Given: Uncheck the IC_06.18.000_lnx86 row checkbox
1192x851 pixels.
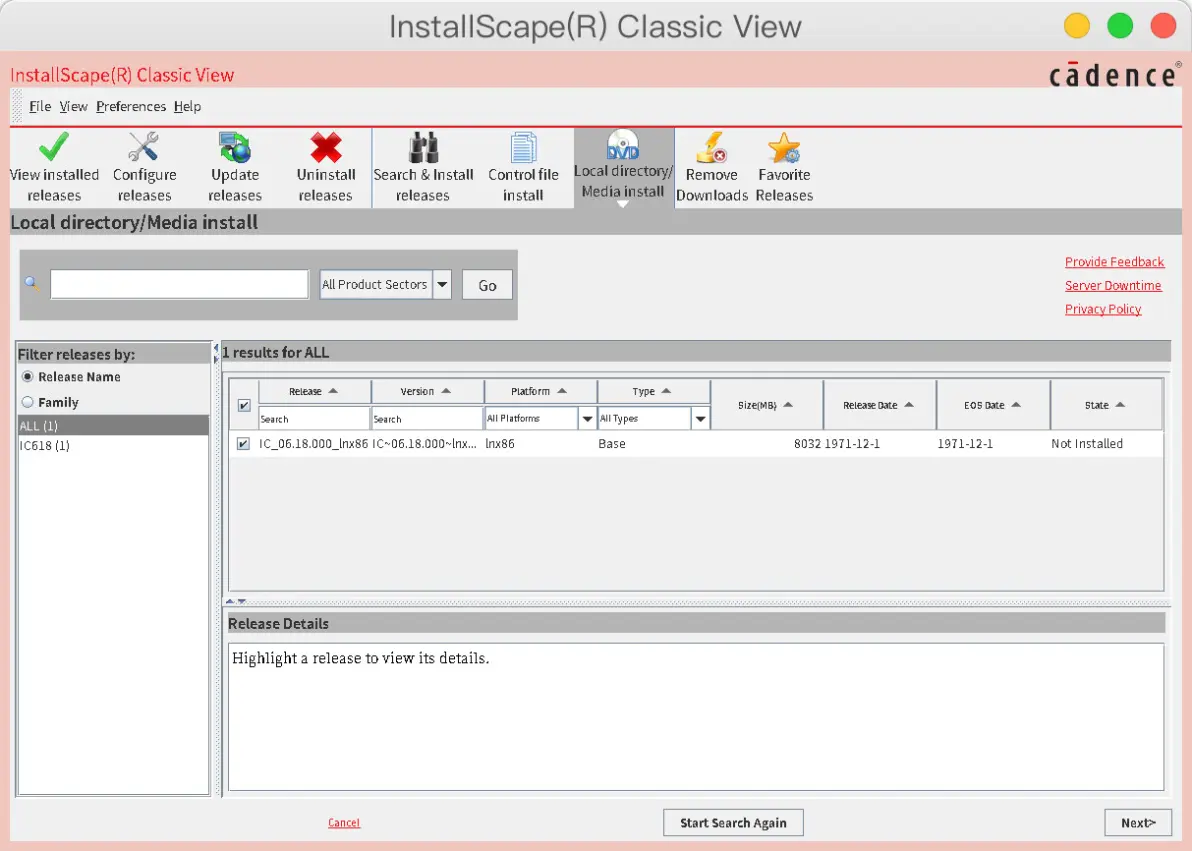Looking at the screenshot, I should tap(243, 443).
